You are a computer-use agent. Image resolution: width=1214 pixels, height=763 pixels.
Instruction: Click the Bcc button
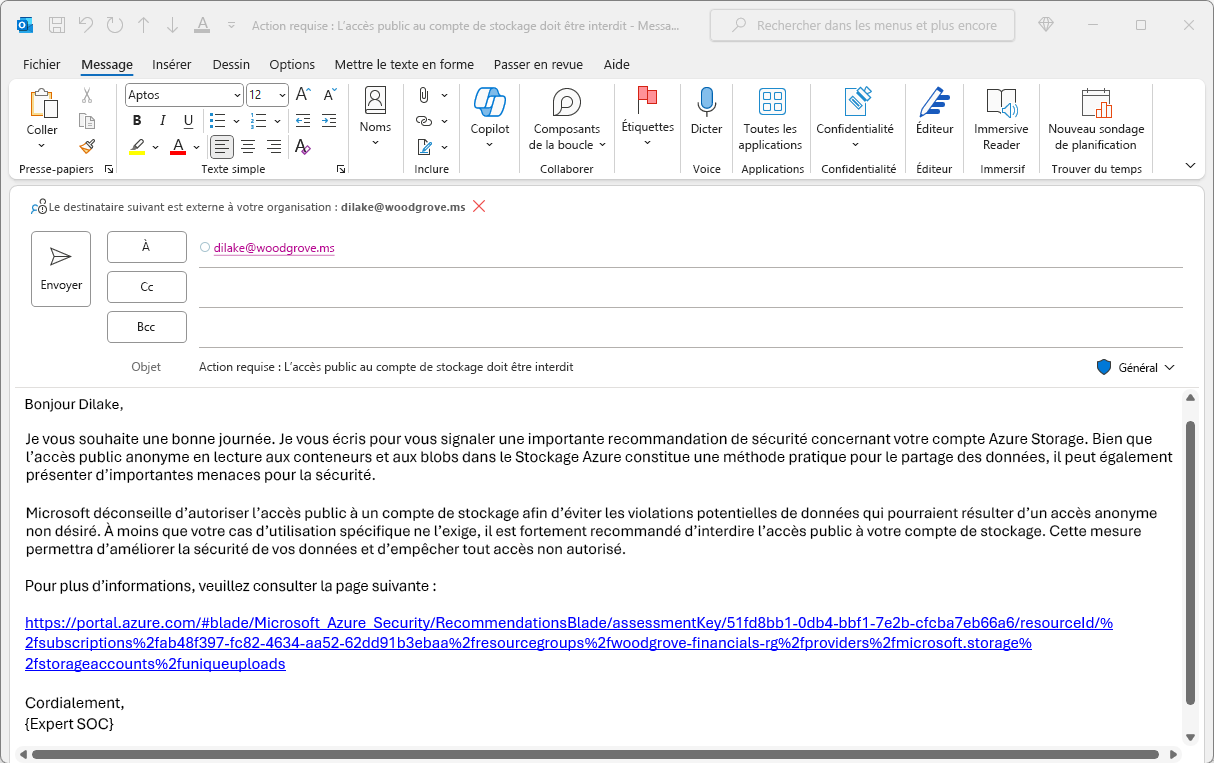[x=146, y=327]
